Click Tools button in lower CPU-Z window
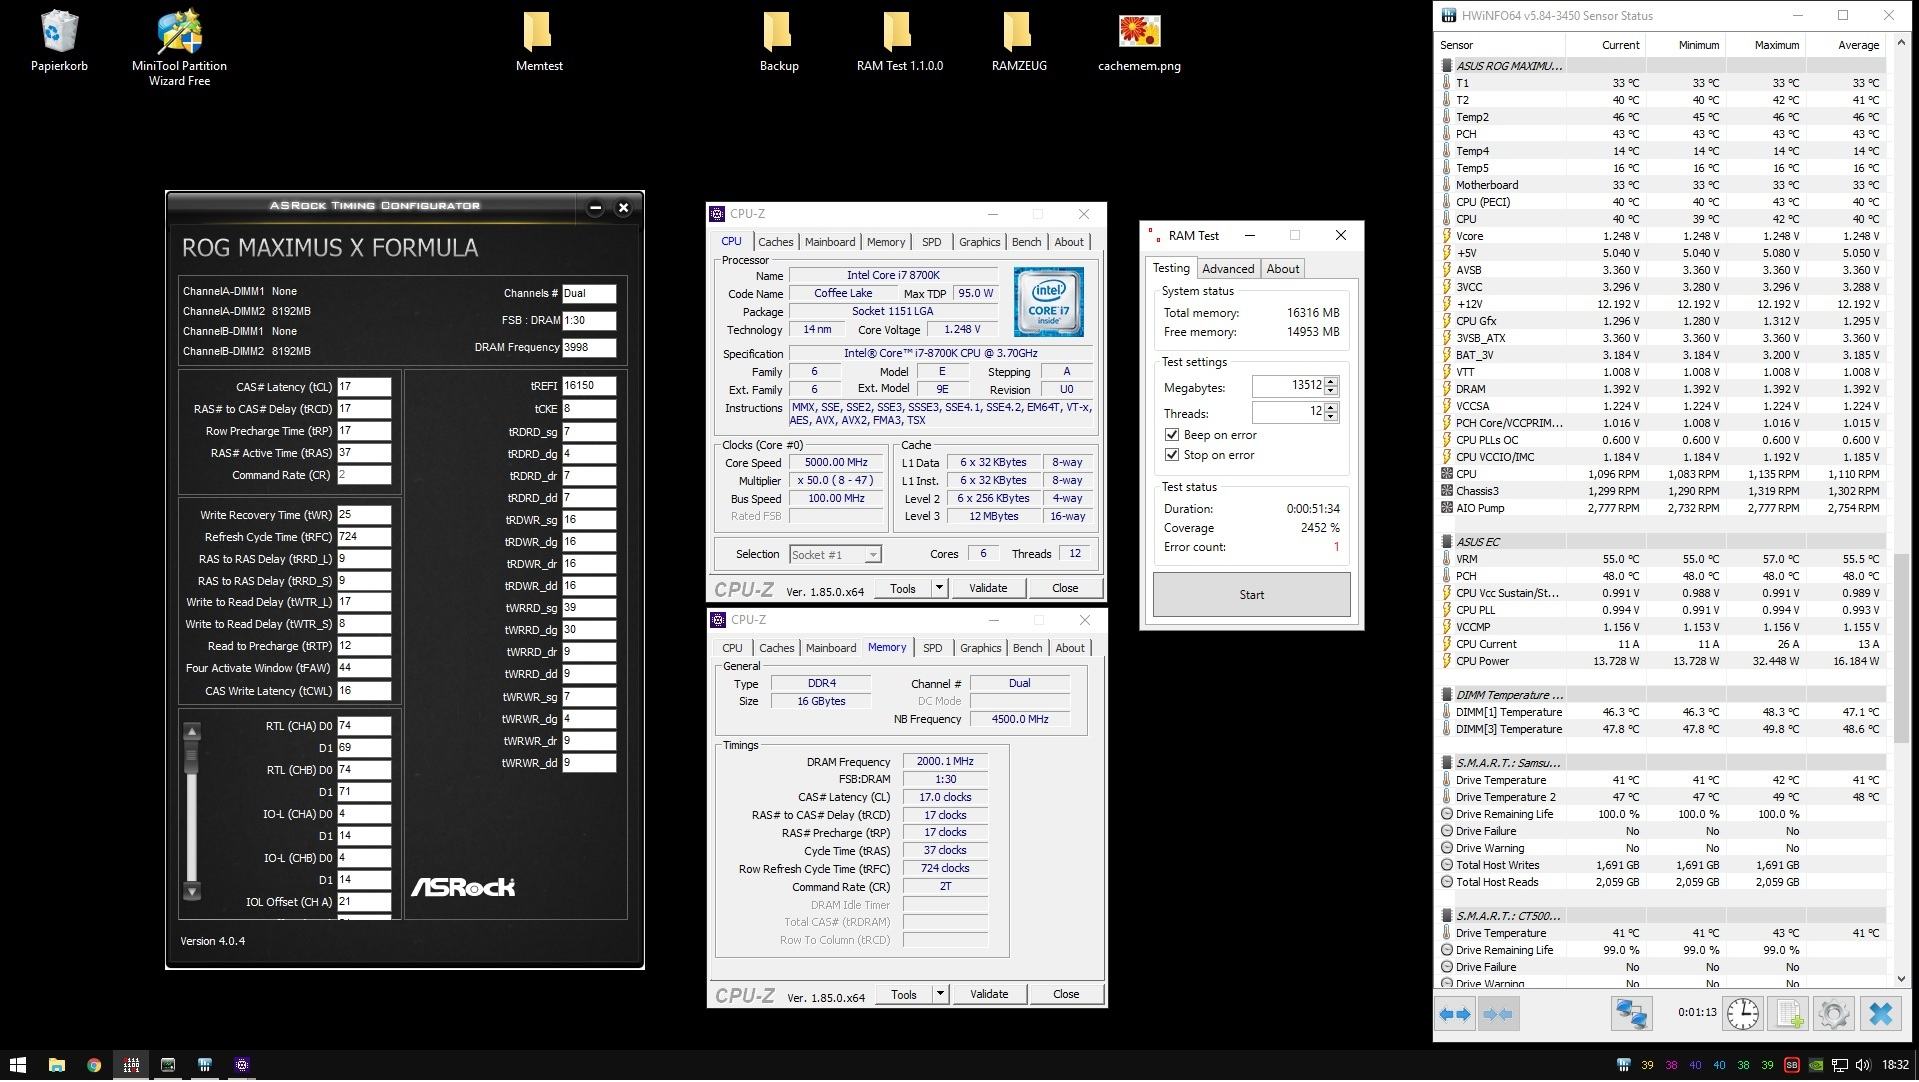Viewport: 1919px width, 1082px height. coord(904,994)
